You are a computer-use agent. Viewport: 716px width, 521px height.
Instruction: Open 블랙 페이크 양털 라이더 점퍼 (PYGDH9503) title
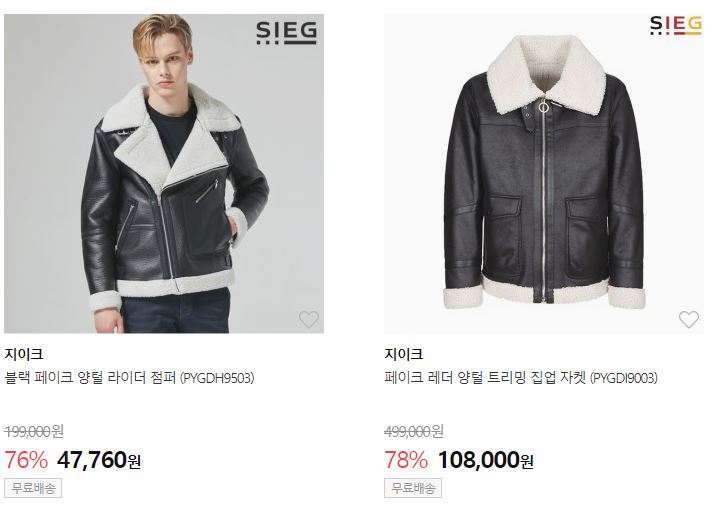coord(129,378)
